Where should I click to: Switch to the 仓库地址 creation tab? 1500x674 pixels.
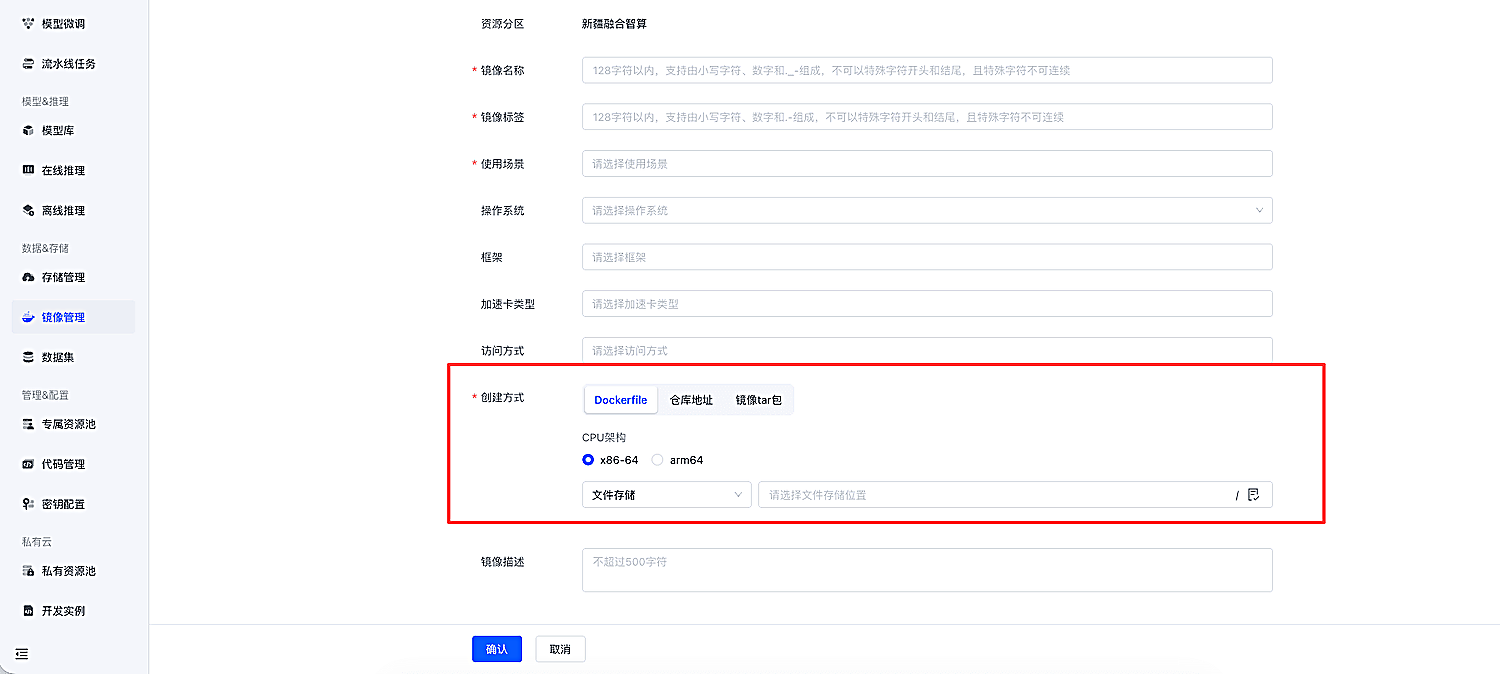(691, 400)
